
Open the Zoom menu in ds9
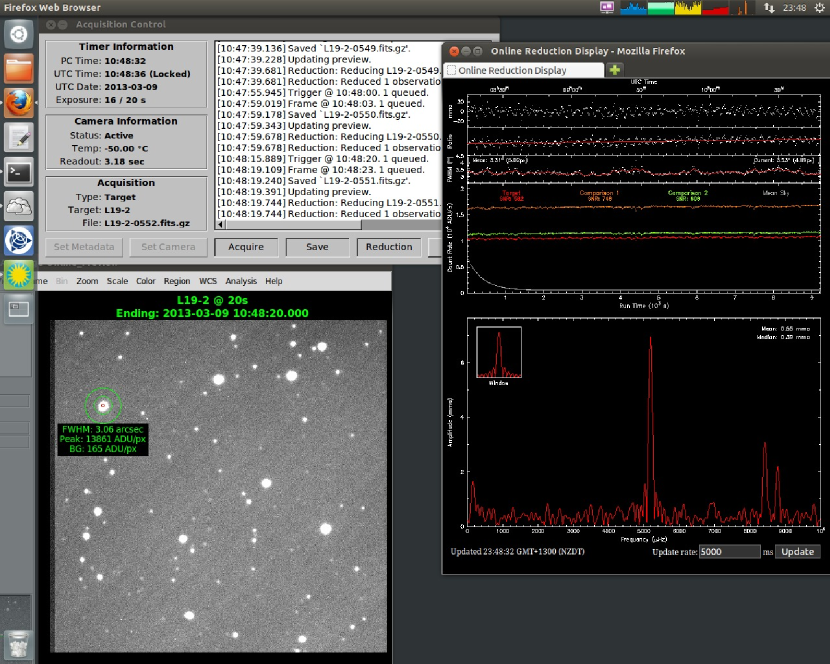click(x=87, y=281)
